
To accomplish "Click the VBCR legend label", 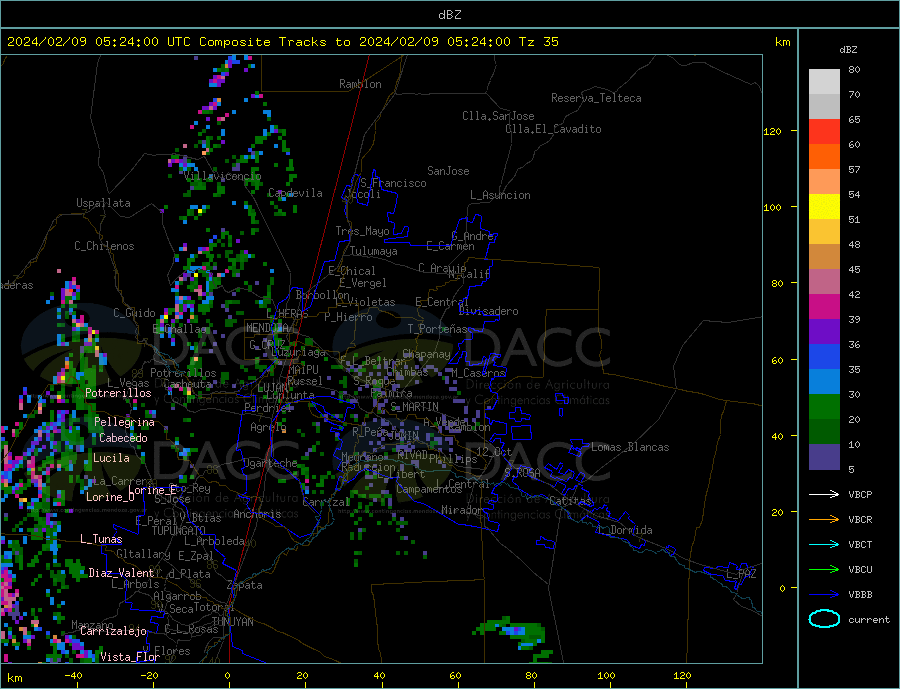I will (x=860, y=520).
